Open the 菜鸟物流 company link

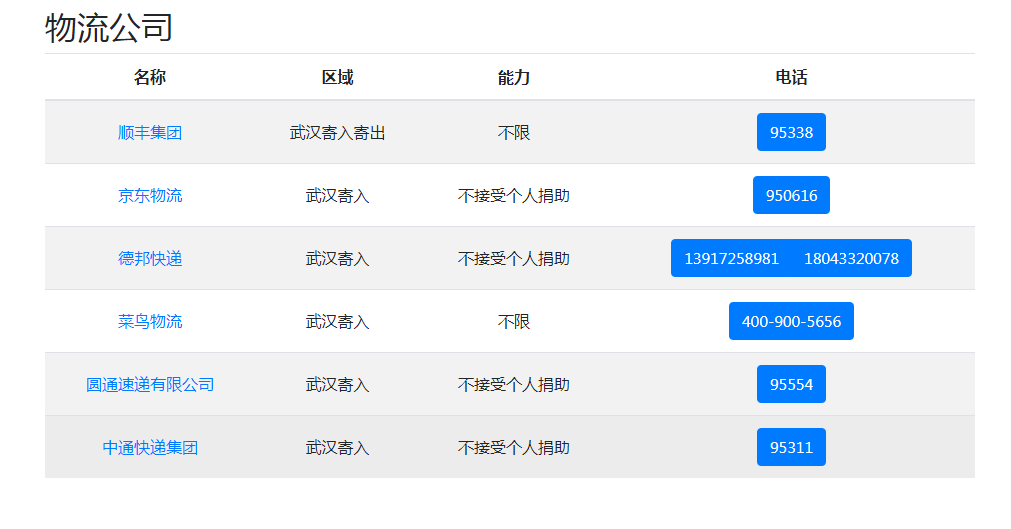150,321
